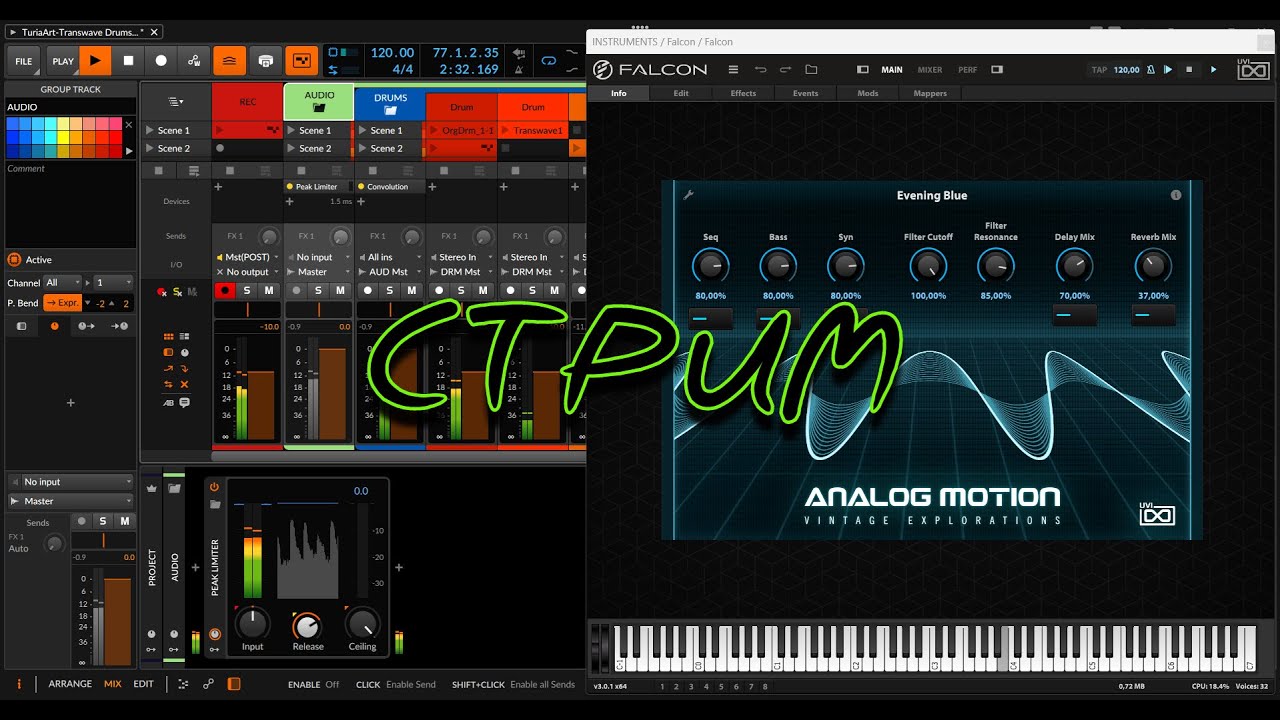Toggle clip launcher overdub button
This screenshot has width=1280, height=720.
(x=265, y=61)
